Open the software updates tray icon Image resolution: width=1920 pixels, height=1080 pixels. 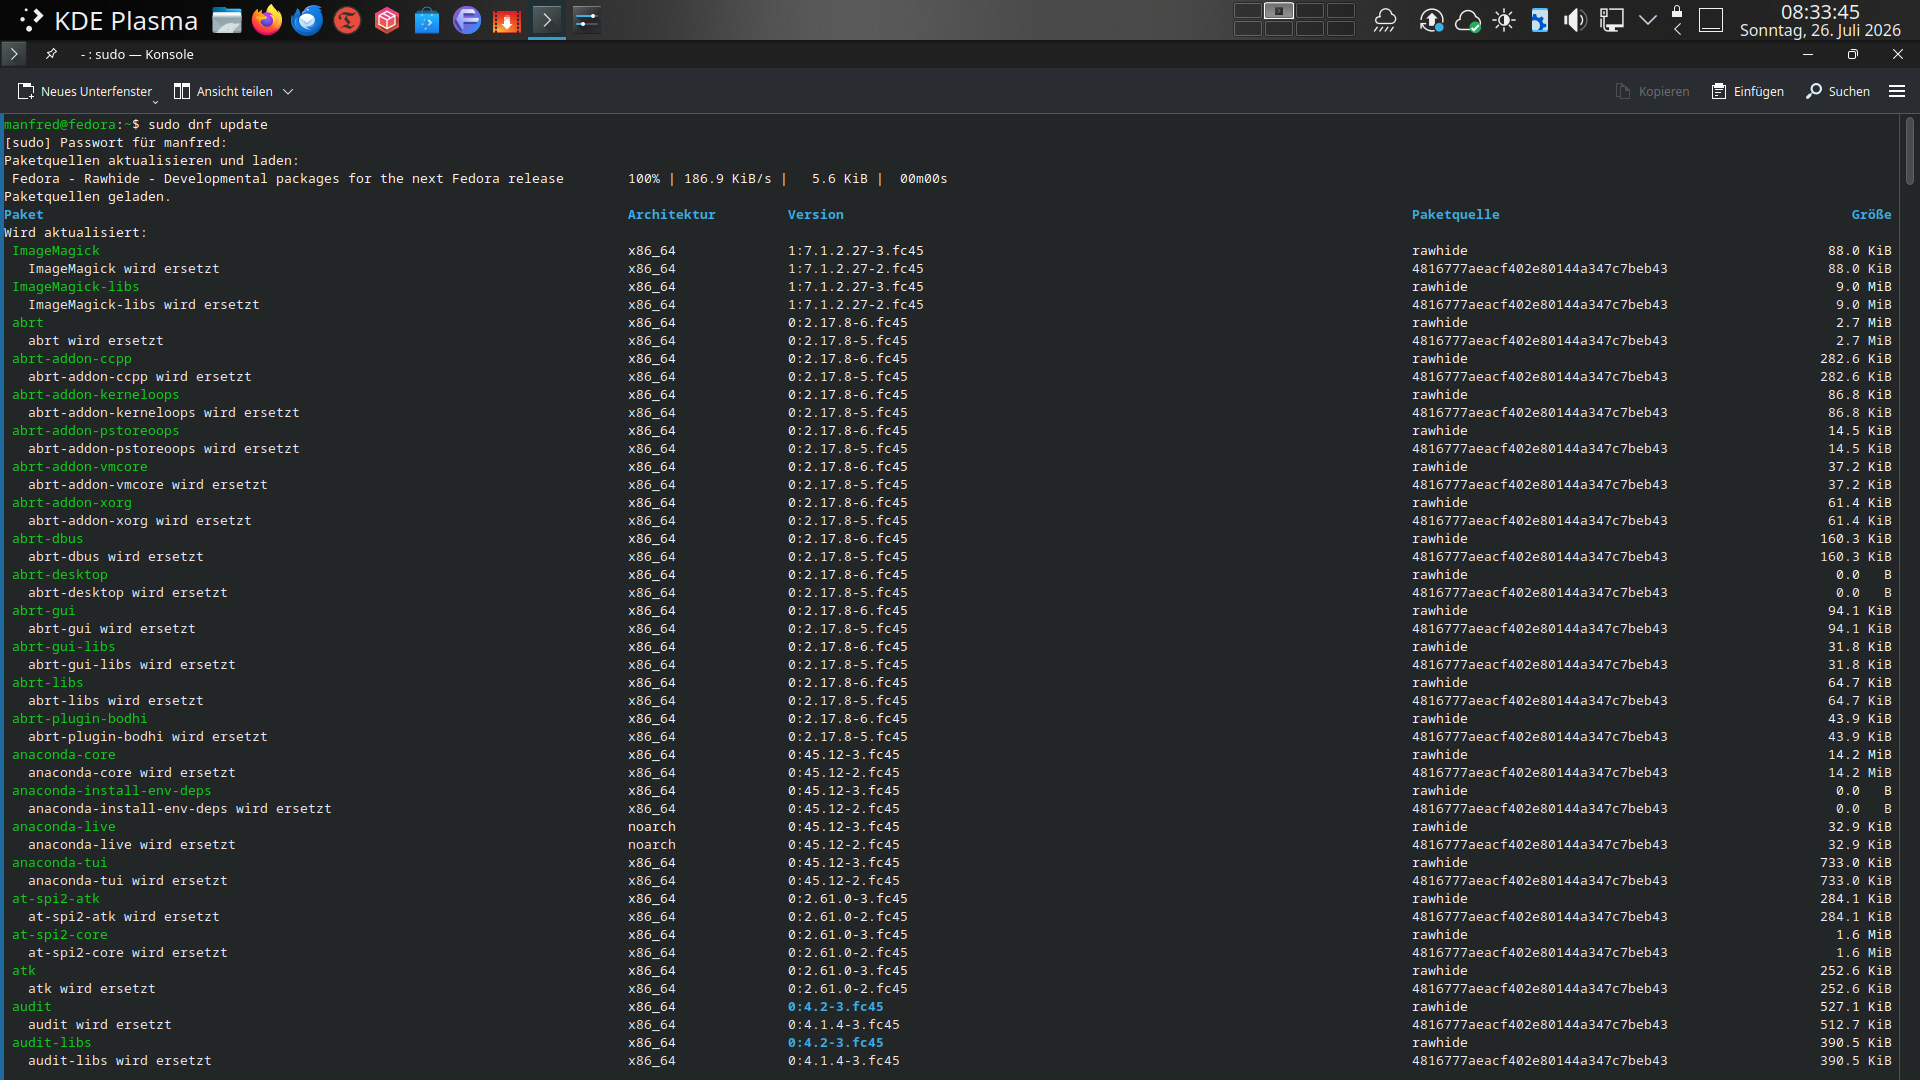click(1431, 20)
